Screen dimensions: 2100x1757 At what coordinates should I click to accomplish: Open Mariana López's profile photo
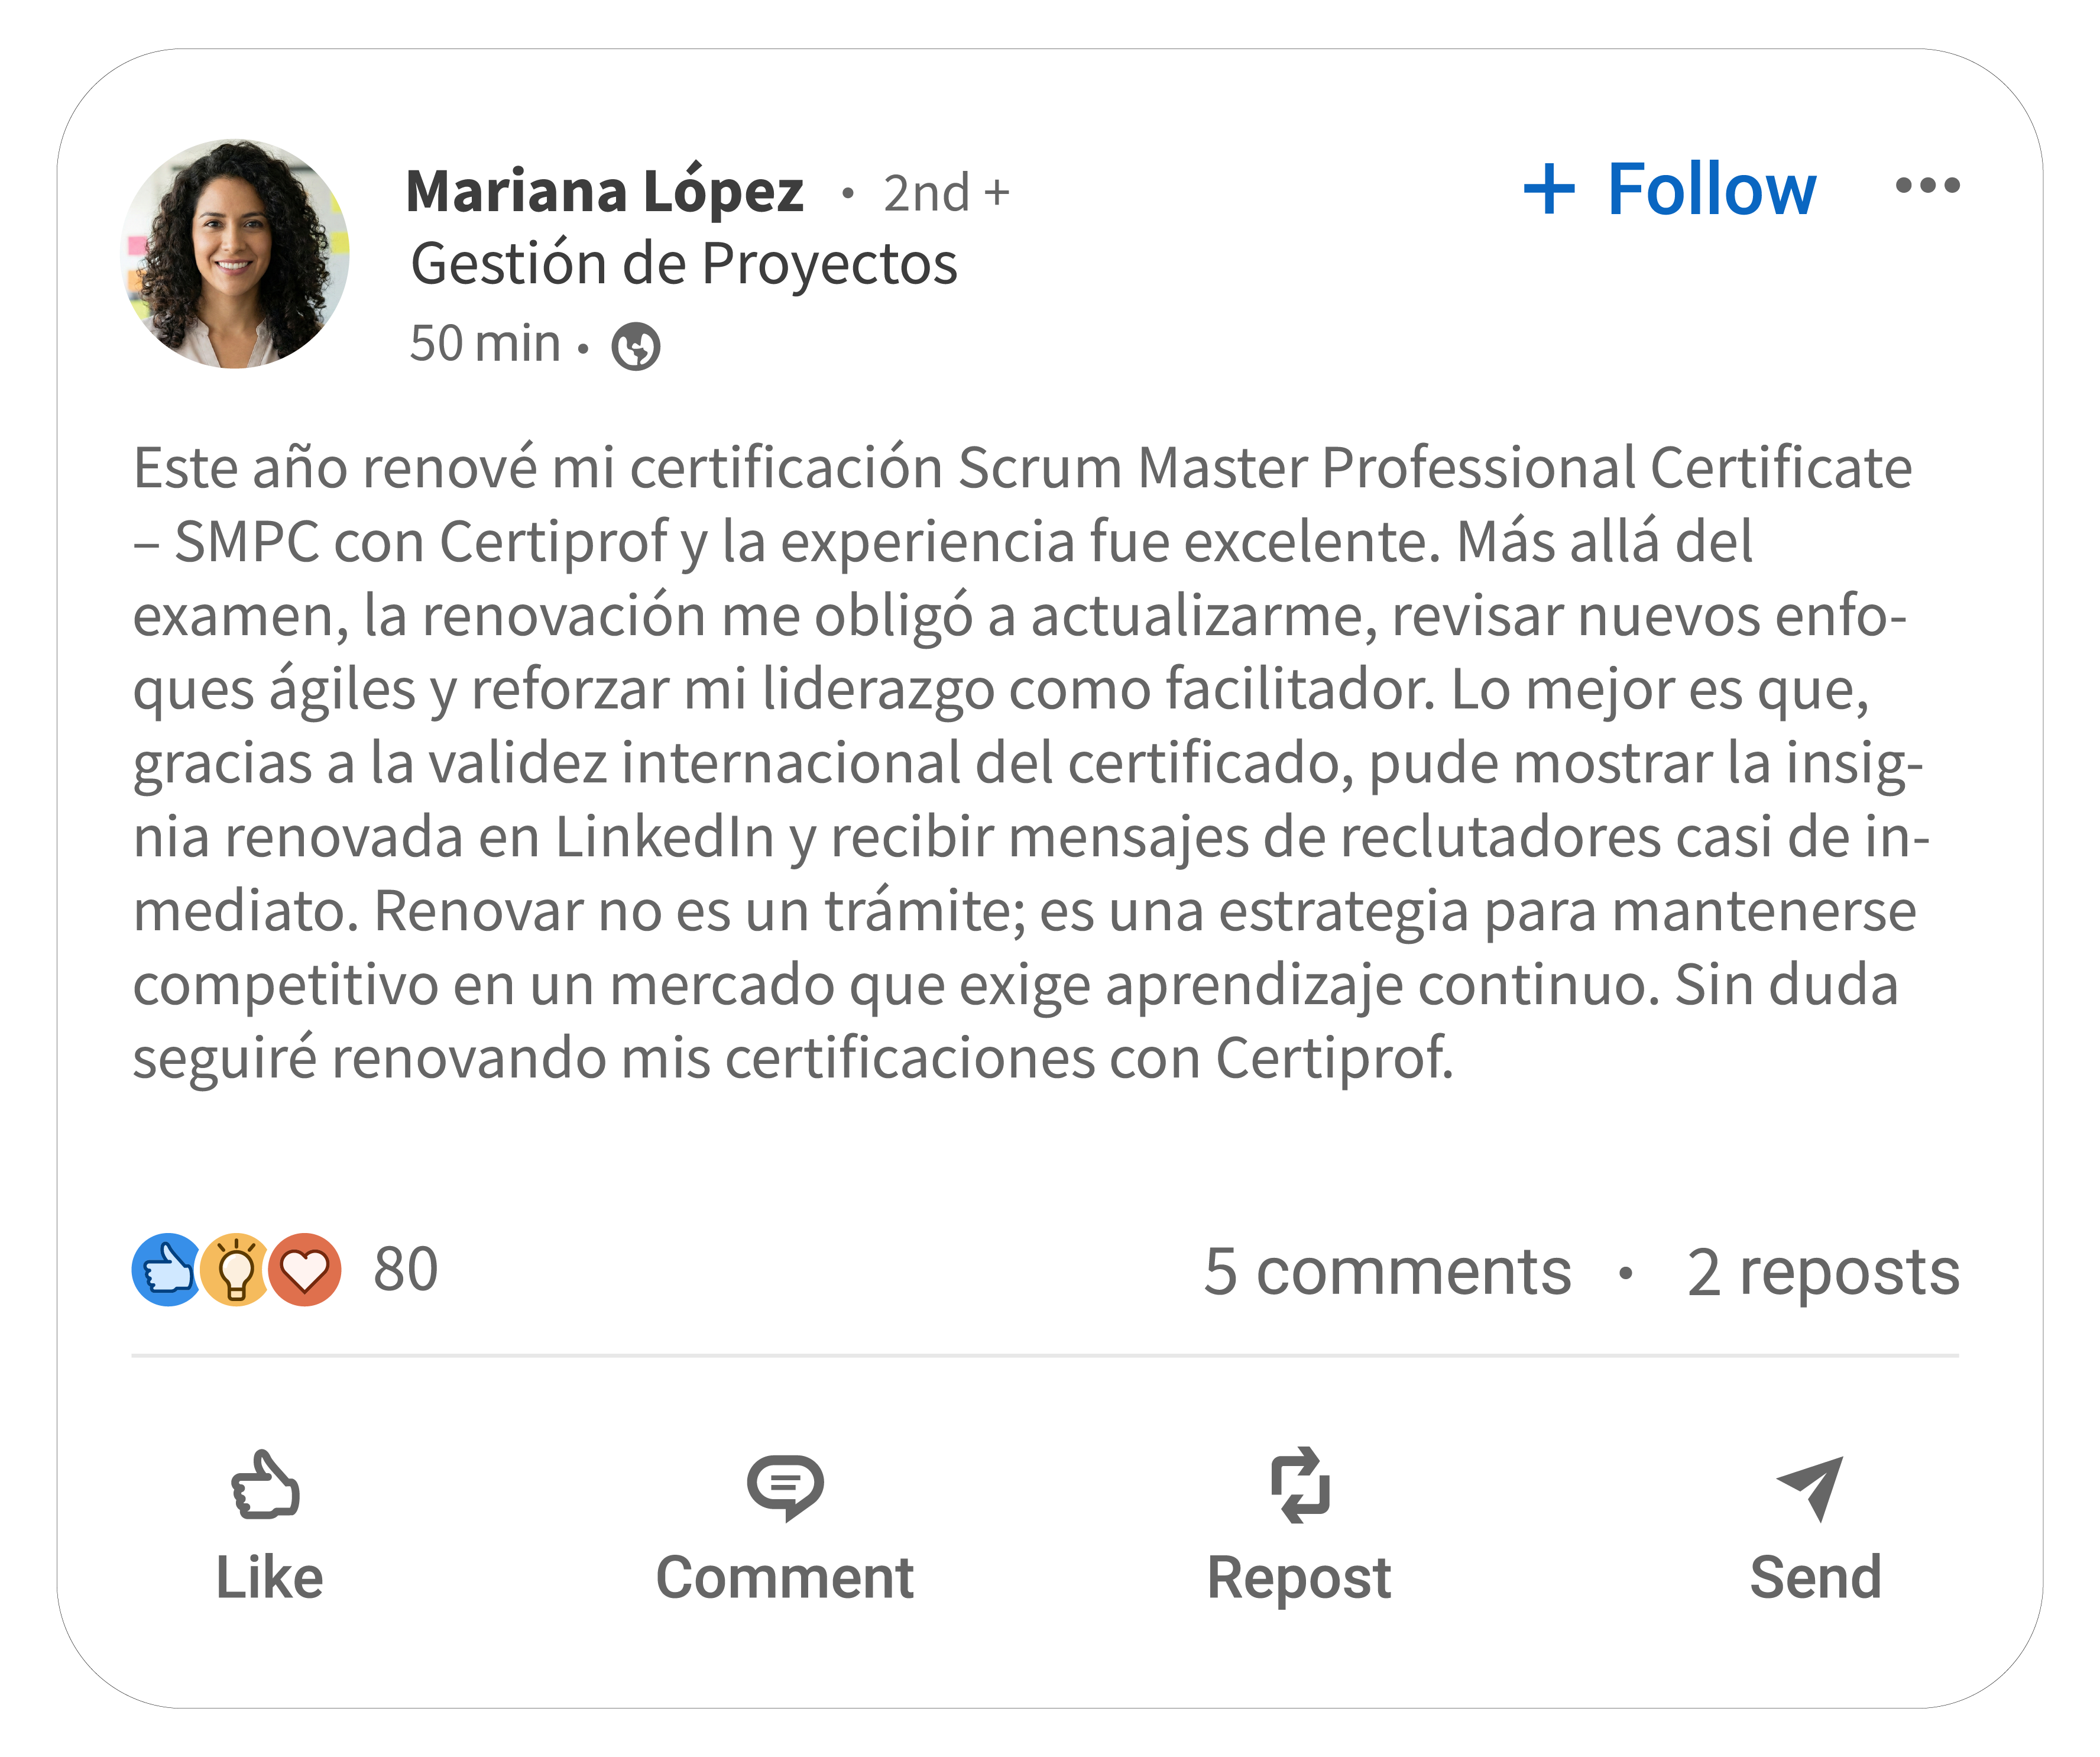click(x=236, y=254)
